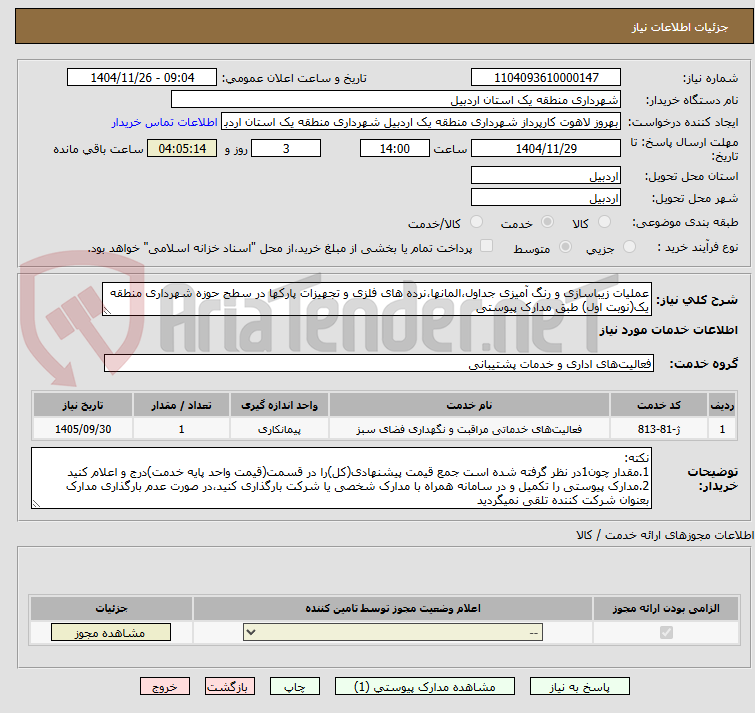This screenshot has height=713, width=755.
Task: Open مشاهده مدارک پیوستی (1) button
Action: [x=425, y=687]
